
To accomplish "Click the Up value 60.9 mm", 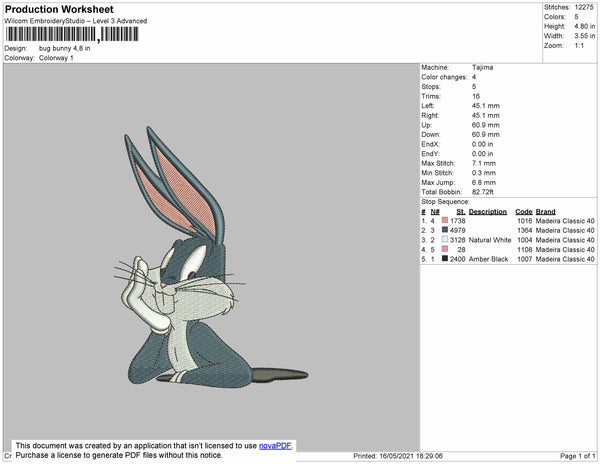I will click(x=486, y=125).
